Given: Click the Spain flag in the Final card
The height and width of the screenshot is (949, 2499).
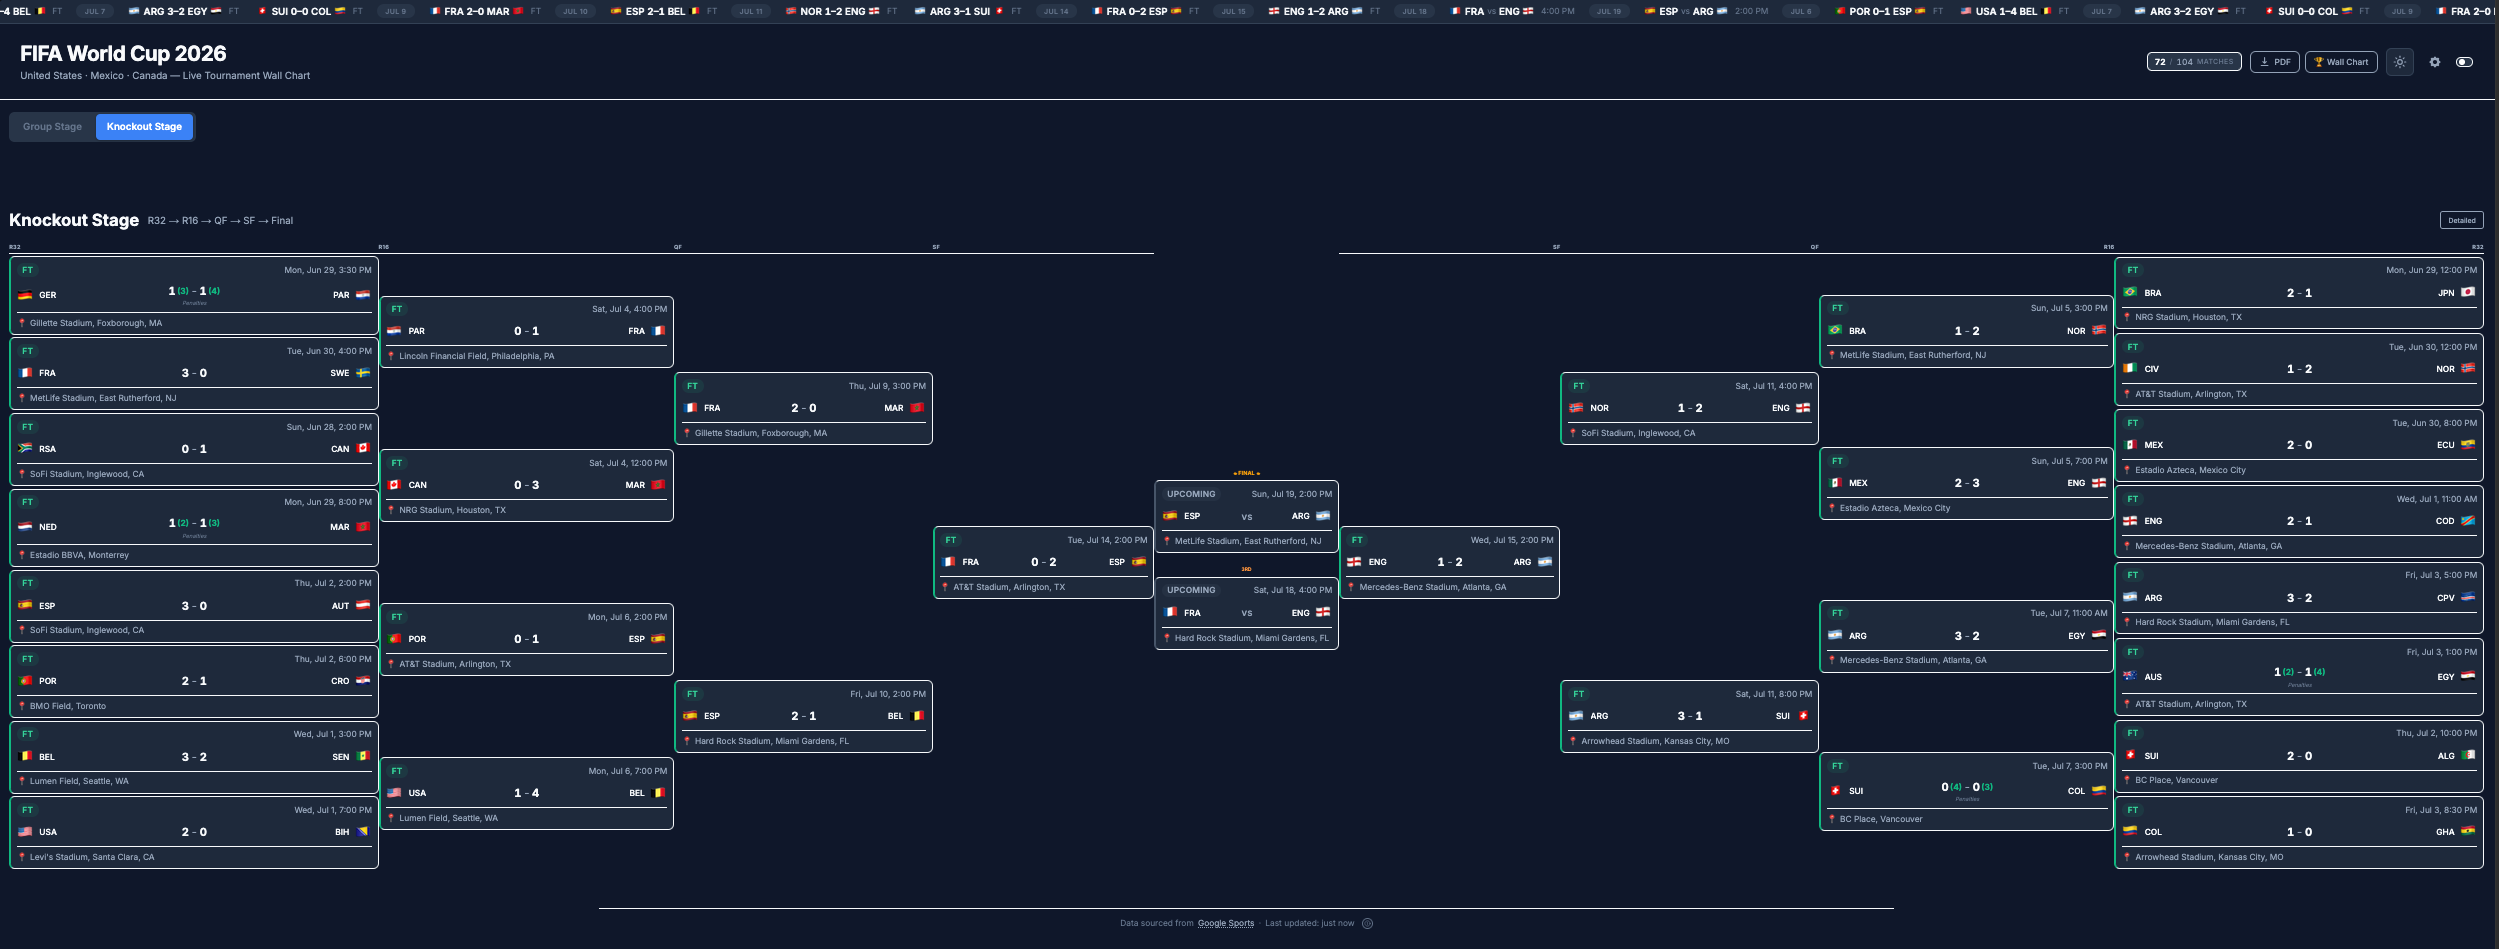Looking at the screenshot, I should (1170, 516).
